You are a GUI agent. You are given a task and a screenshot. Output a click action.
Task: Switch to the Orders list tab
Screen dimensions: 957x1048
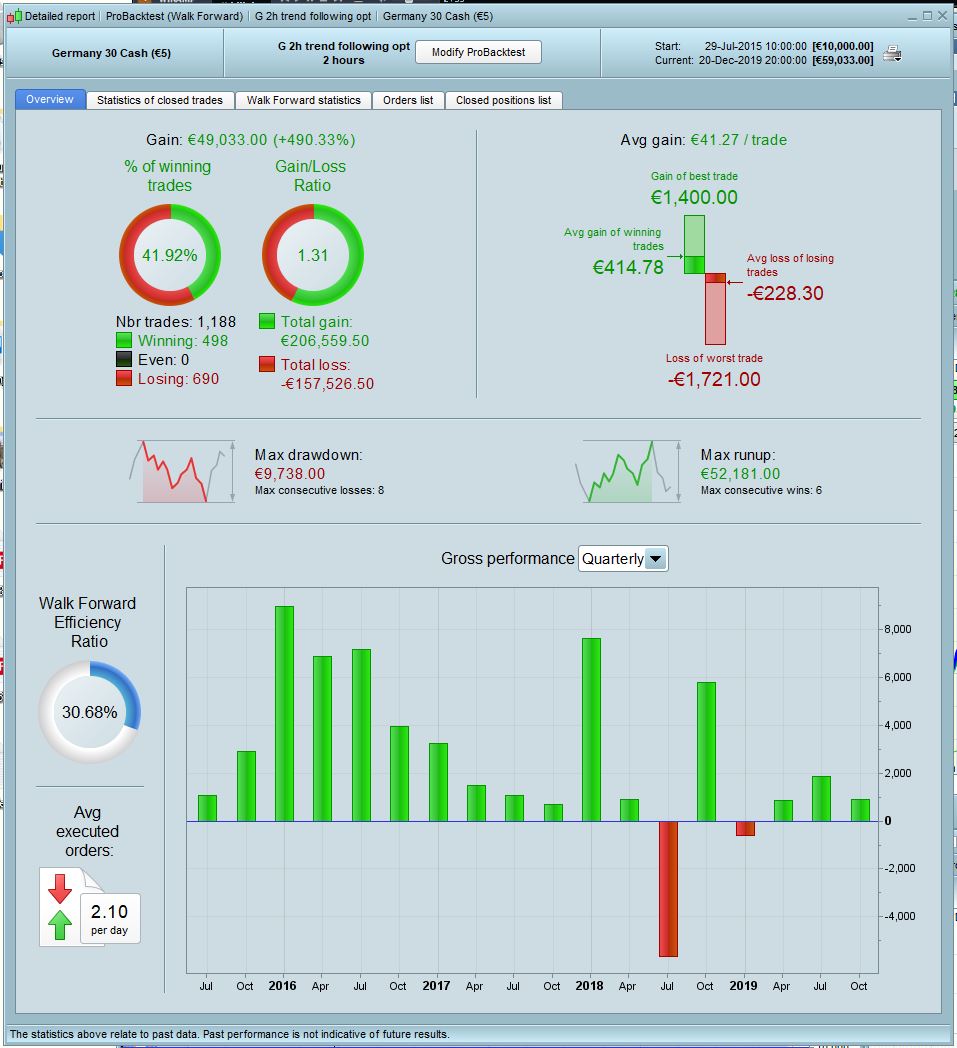click(x=408, y=100)
